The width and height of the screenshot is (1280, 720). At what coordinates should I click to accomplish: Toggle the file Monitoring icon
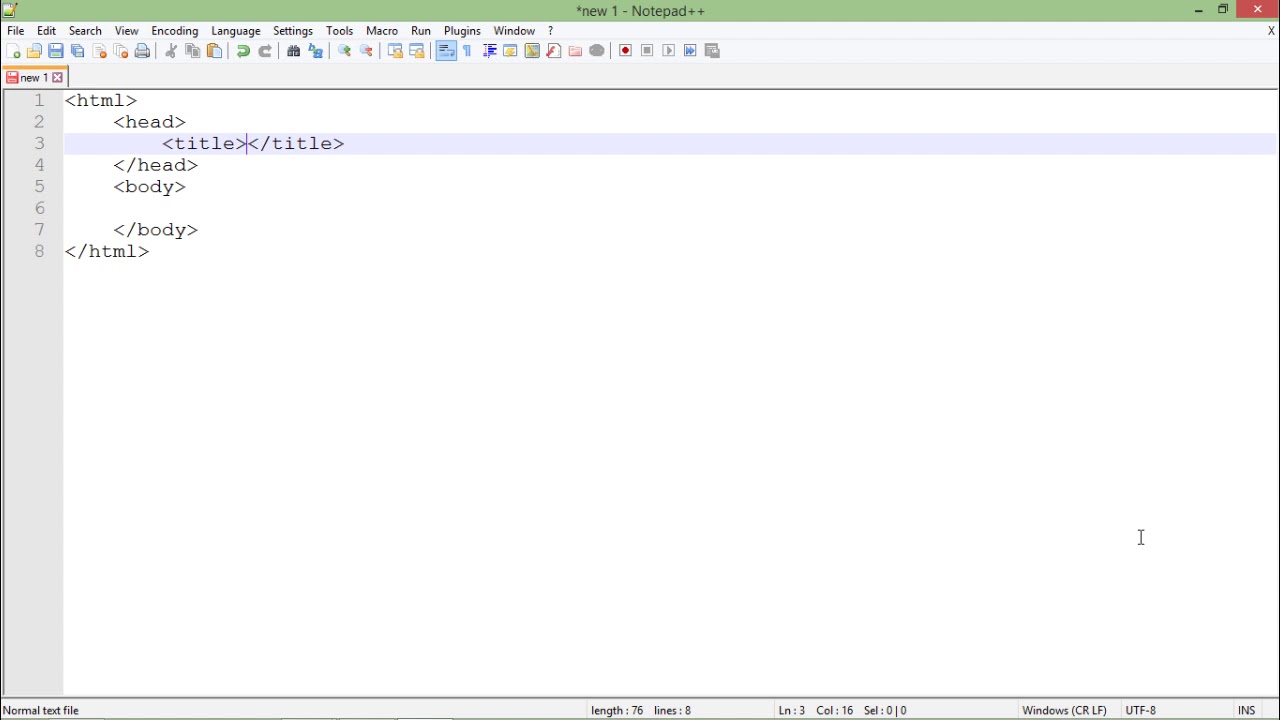[597, 51]
